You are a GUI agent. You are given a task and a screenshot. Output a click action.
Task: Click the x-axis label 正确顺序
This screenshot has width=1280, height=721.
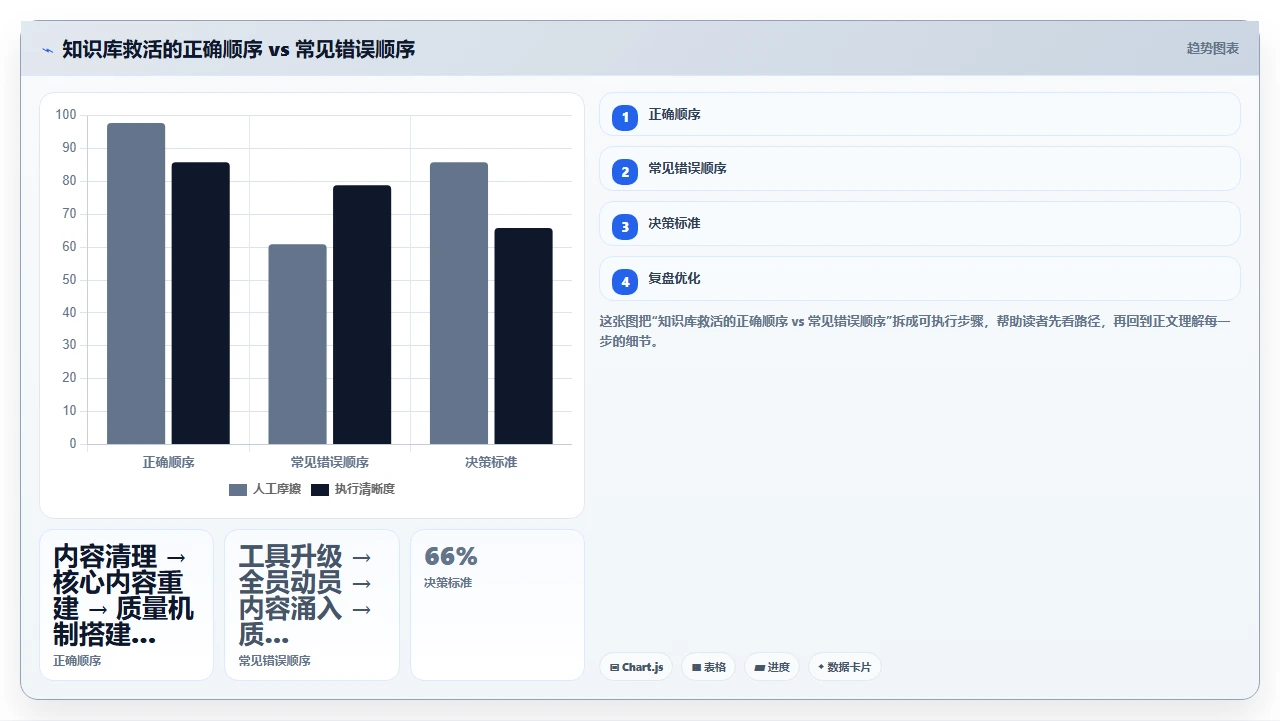tap(168, 462)
